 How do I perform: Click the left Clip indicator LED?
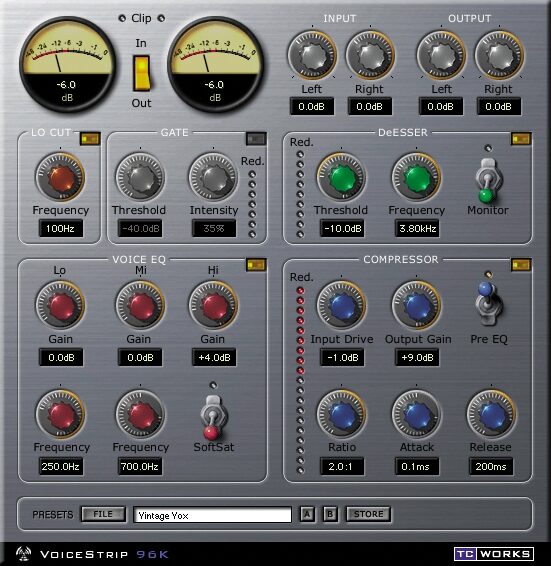coord(122,18)
